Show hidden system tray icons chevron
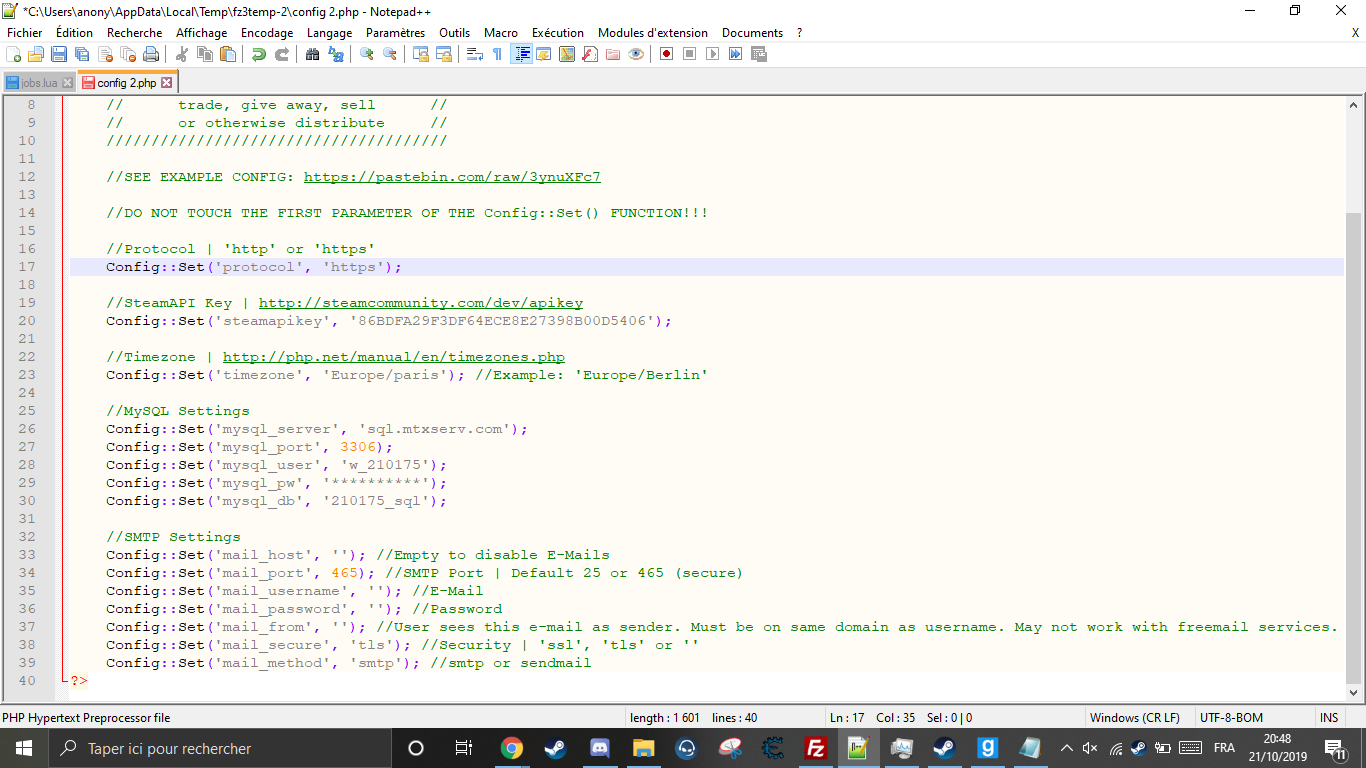The width and height of the screenshot is (1366, 768). coord(1067,748)
